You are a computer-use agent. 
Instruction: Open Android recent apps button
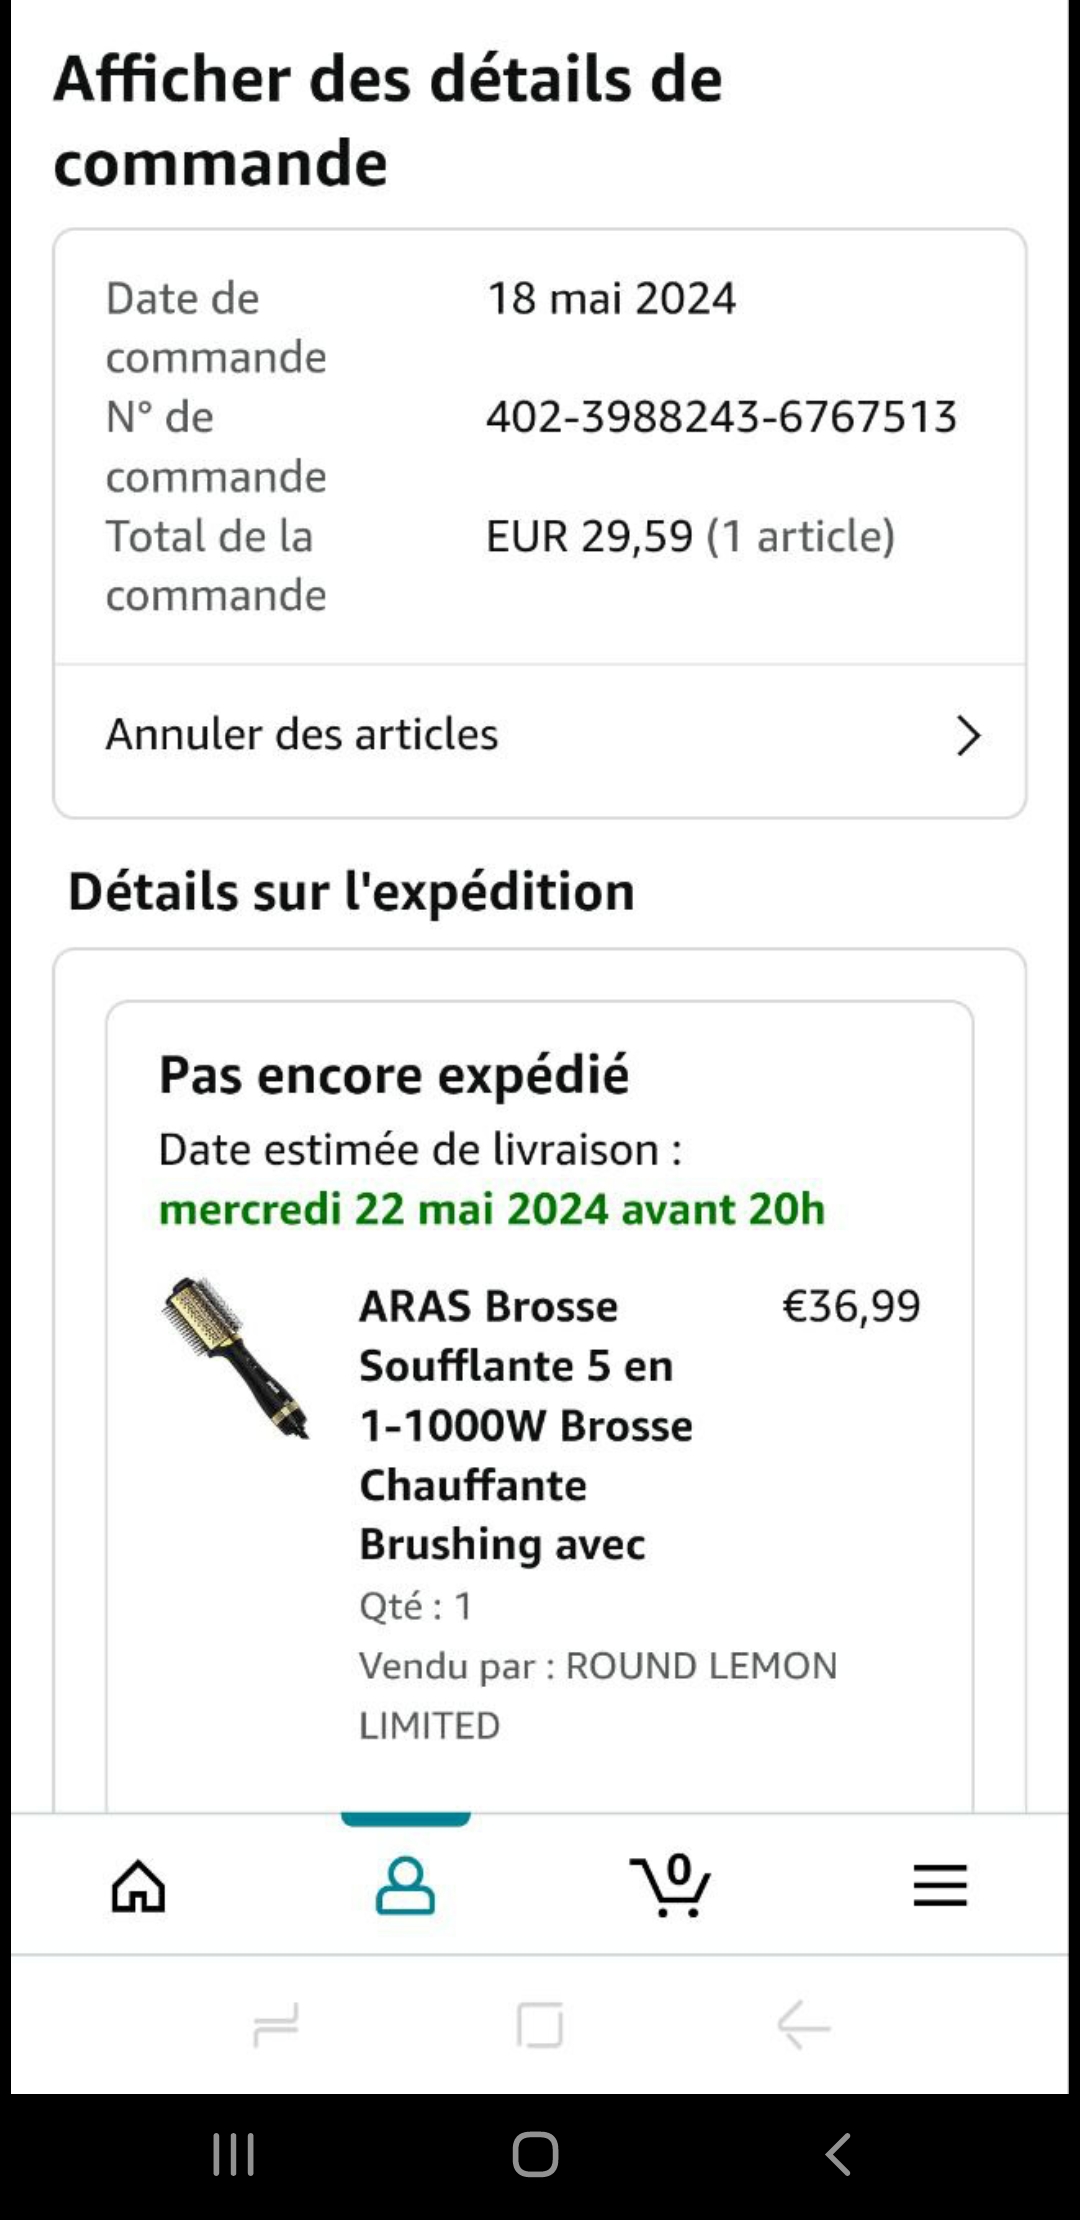click(x=234, y=2155)
